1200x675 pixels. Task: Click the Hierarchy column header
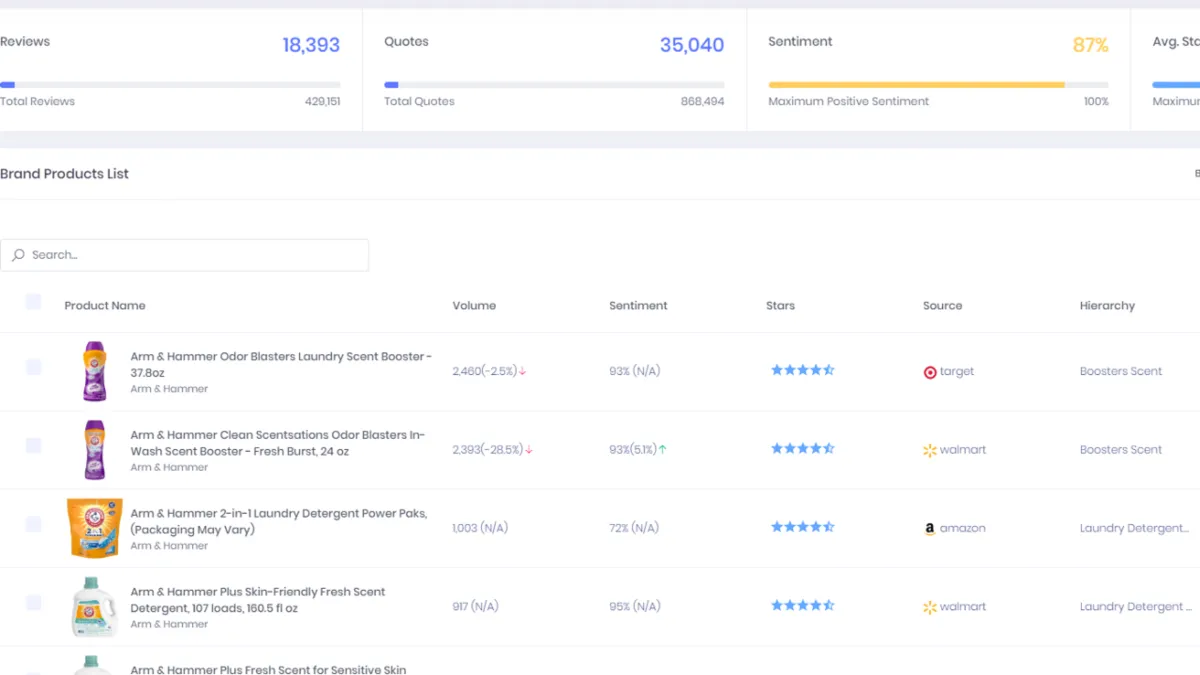point(1107,306)
